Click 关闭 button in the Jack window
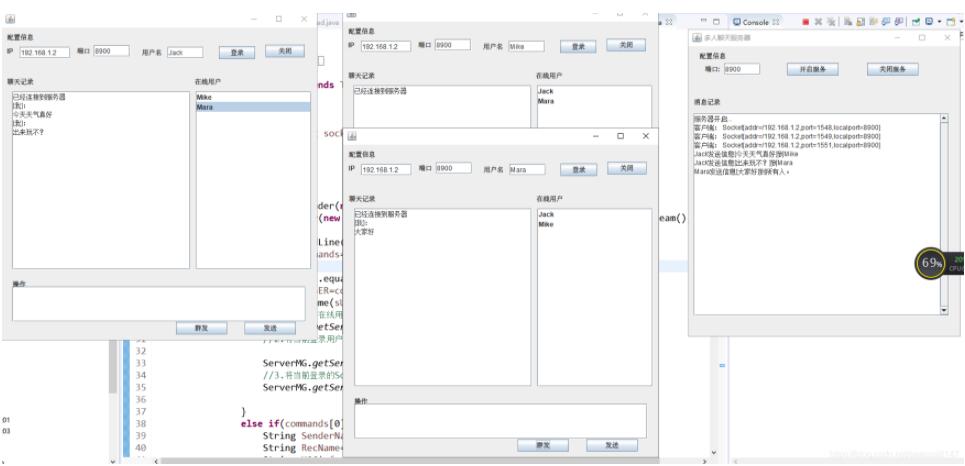 point(285,51)
